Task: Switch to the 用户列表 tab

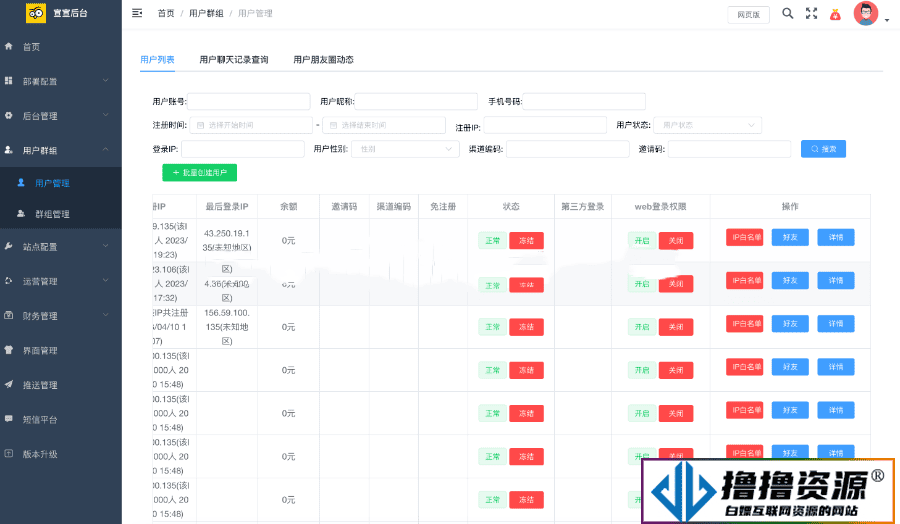Action: point(157,60)
